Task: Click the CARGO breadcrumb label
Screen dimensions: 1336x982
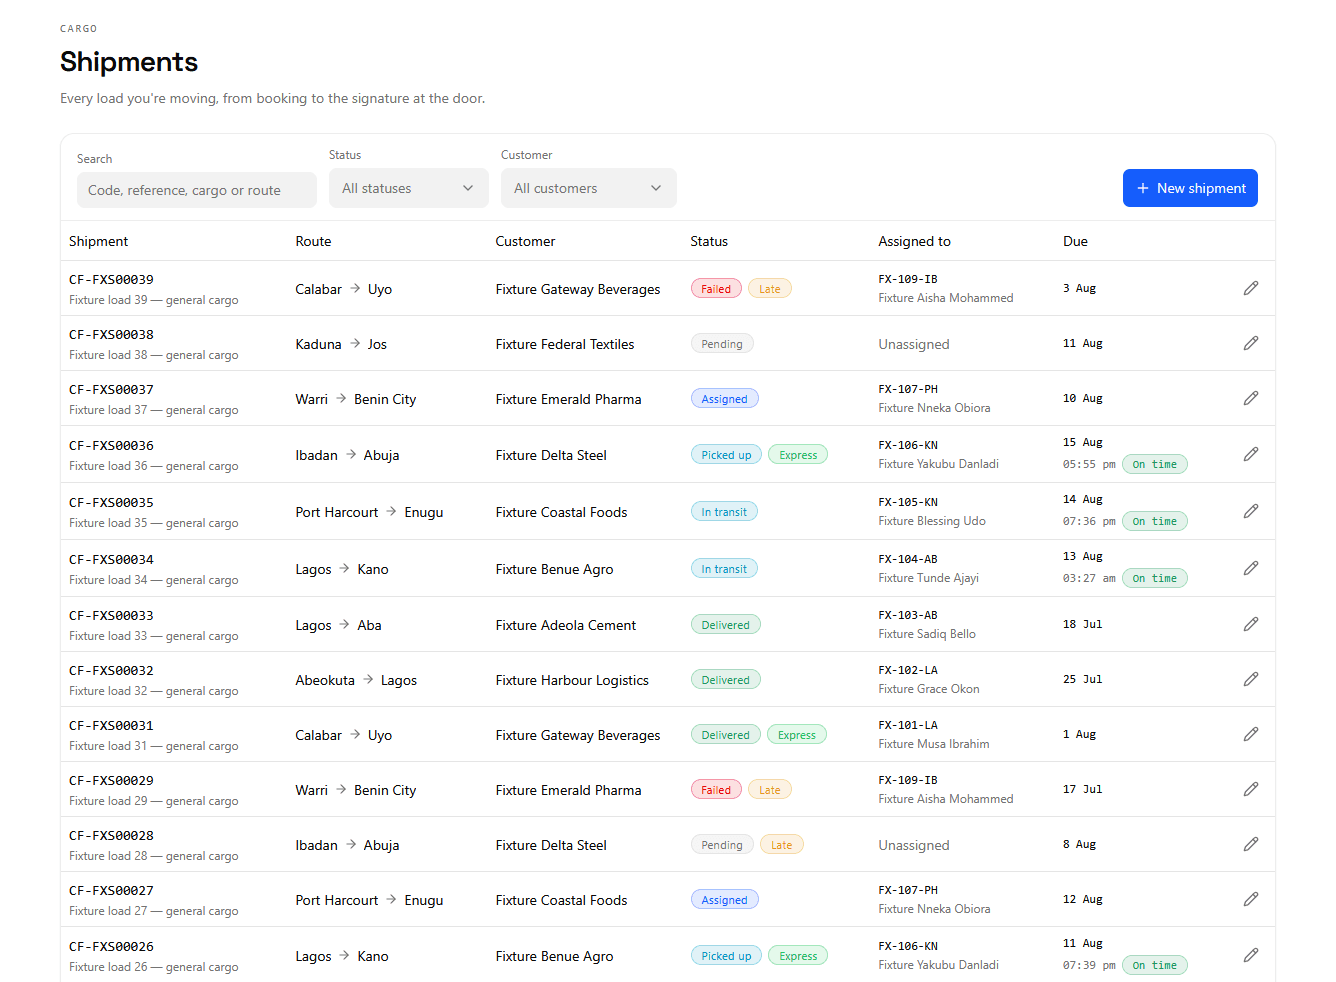Action: 79,29
